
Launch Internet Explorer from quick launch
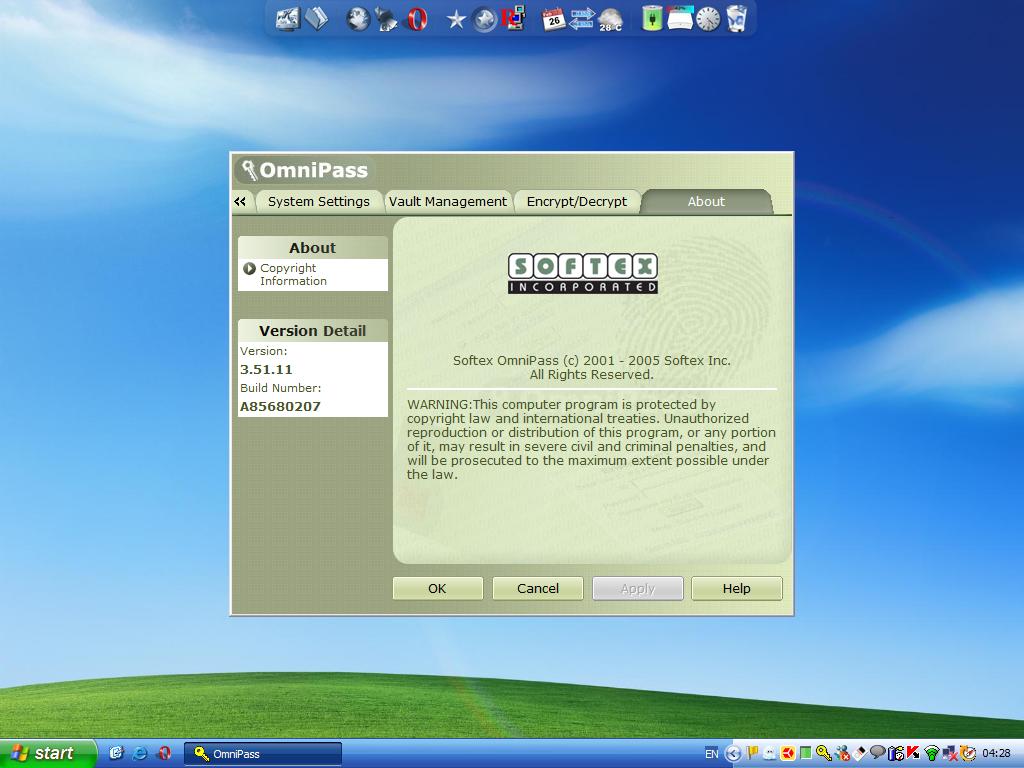click(x=140, y=754)
